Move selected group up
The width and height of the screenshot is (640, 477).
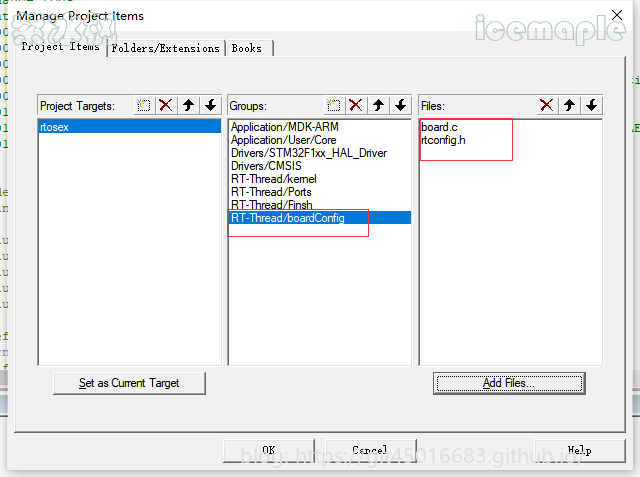[379, 106]
